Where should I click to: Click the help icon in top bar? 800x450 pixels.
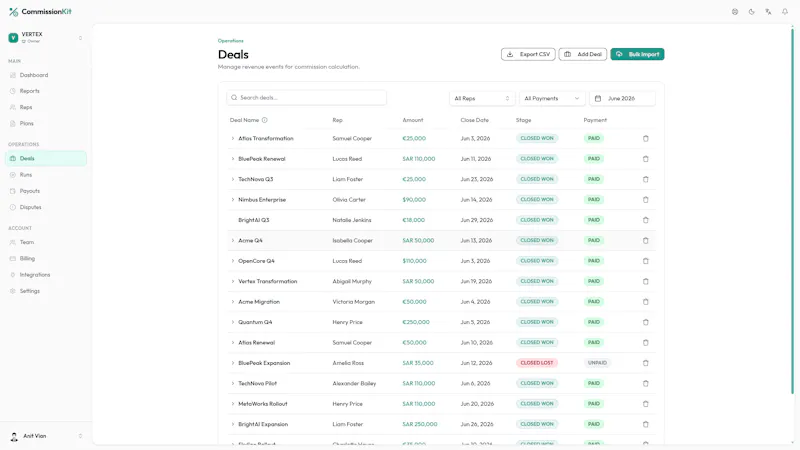pos(735,12)
